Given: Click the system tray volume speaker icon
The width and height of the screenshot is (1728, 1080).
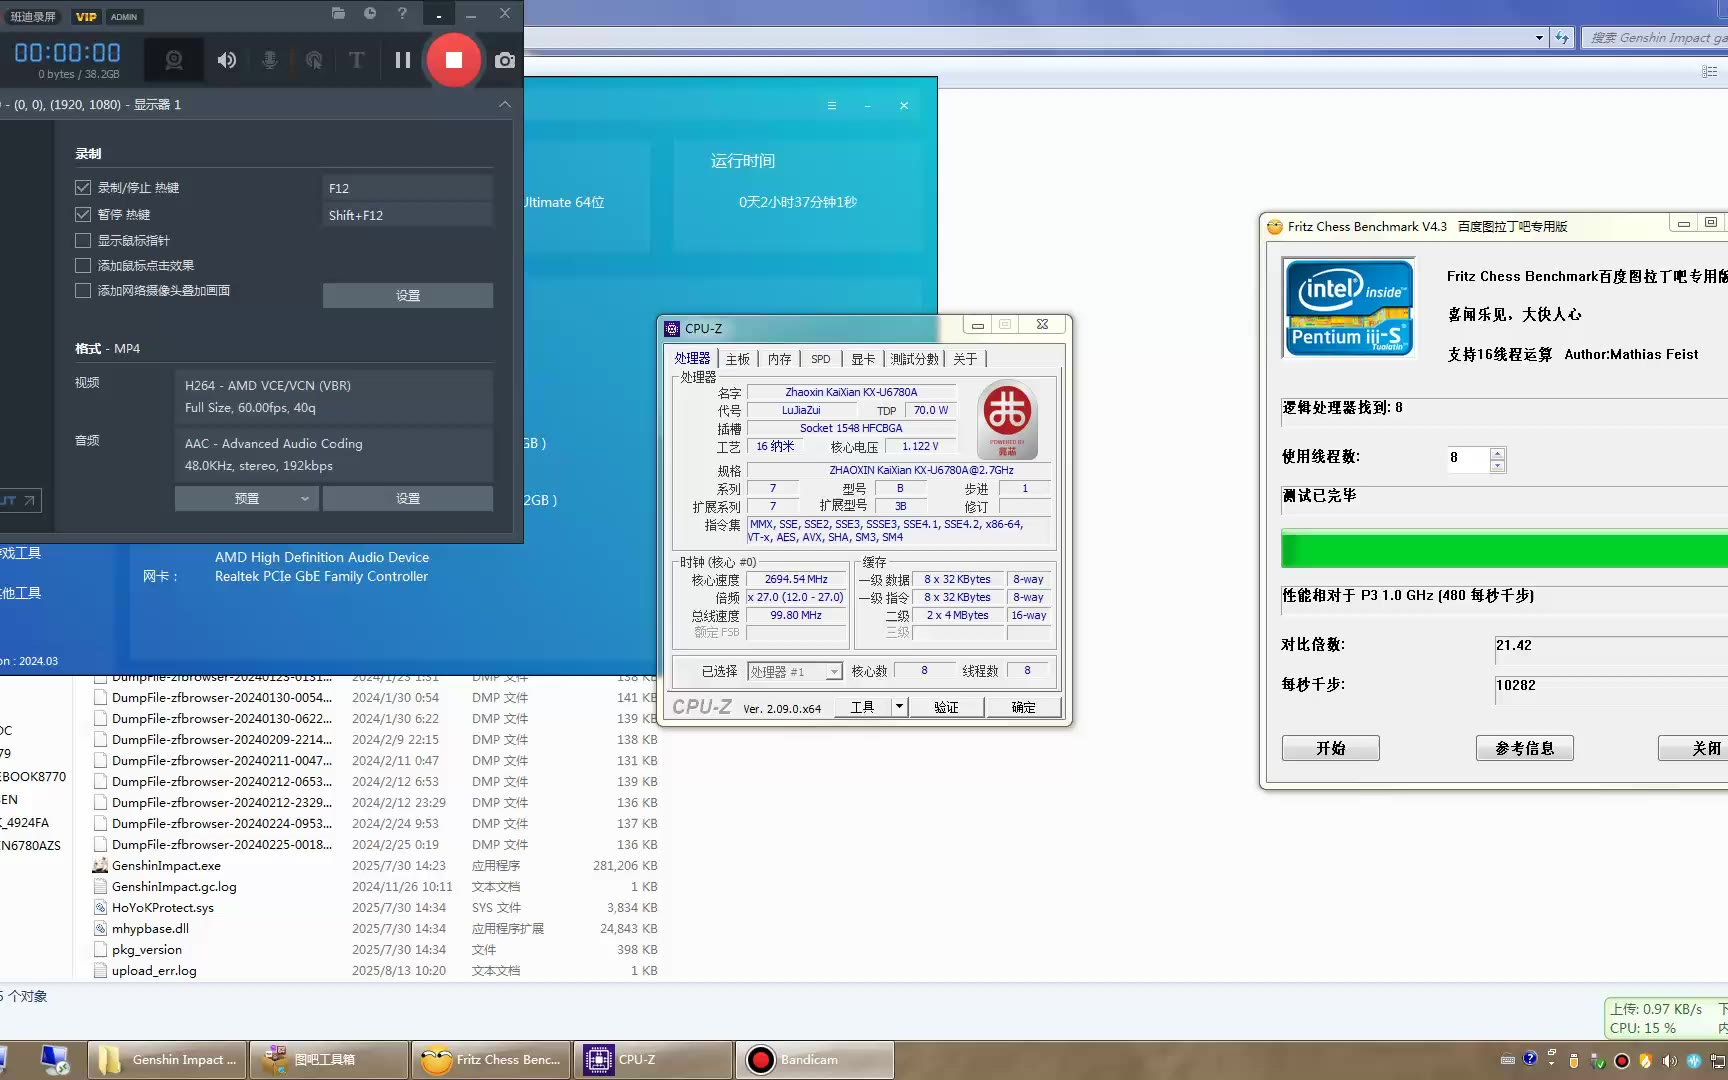Looking at the screenshot, I should (x=1669, y=1061).
